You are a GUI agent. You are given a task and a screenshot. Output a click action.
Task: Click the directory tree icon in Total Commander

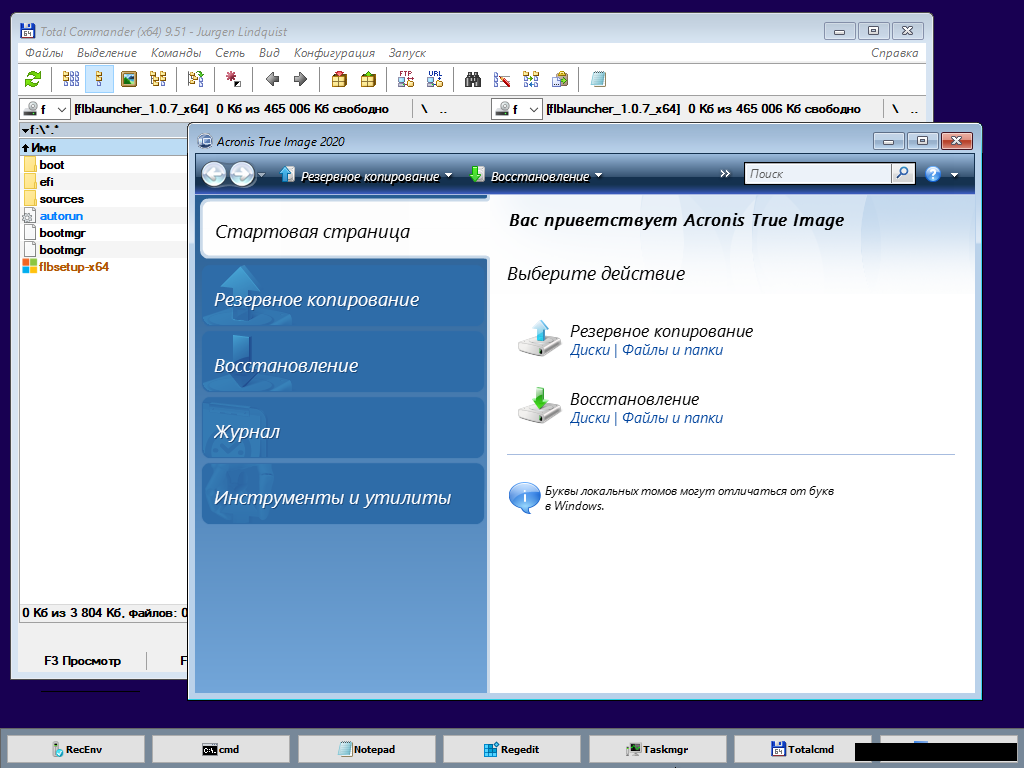[x=157, y=80]
